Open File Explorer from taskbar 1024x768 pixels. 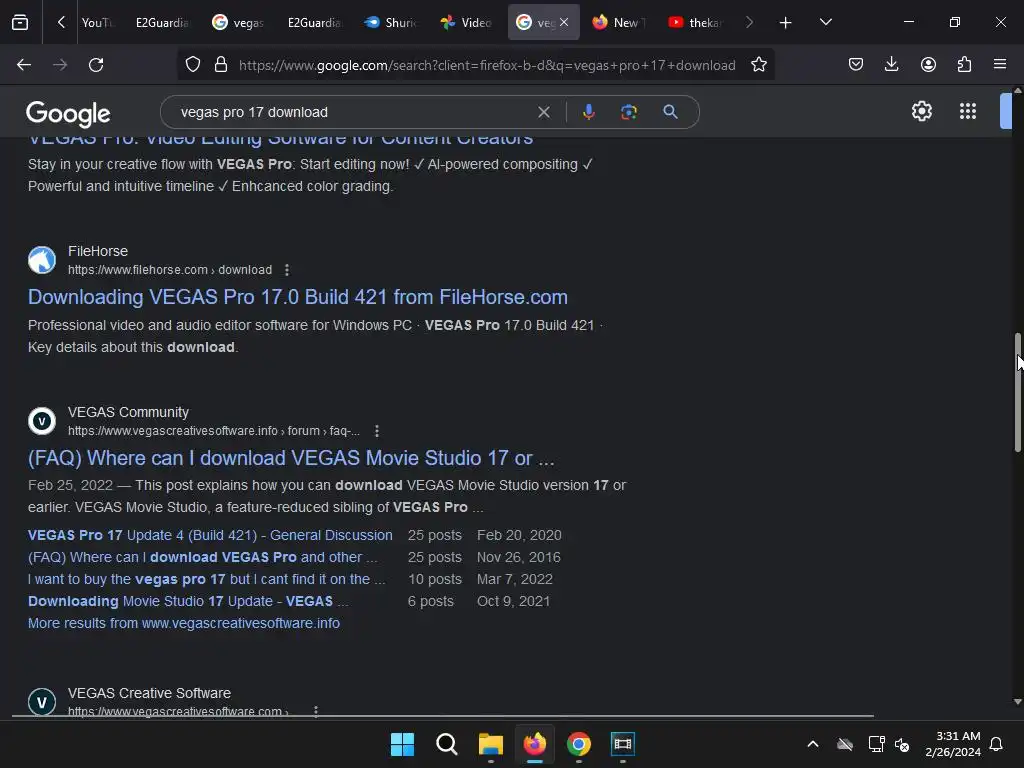(490, 744)
